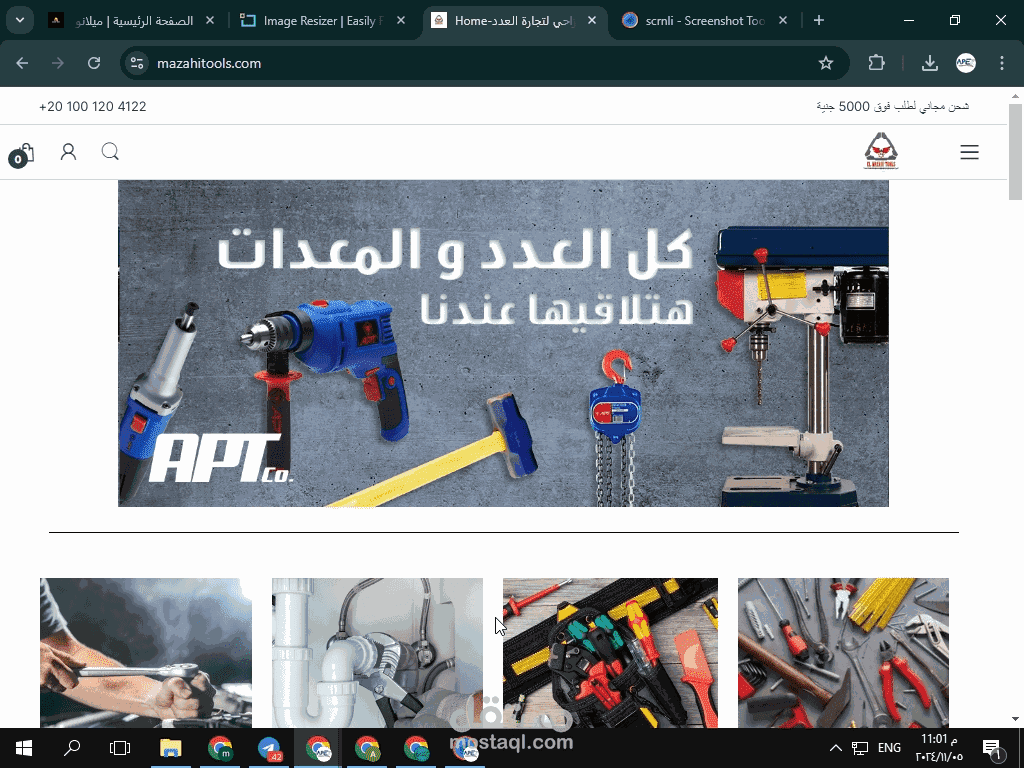Switch to the scrnli Screenshot Tool tab
Screen dimensions: 1024x768
[705, 21]
